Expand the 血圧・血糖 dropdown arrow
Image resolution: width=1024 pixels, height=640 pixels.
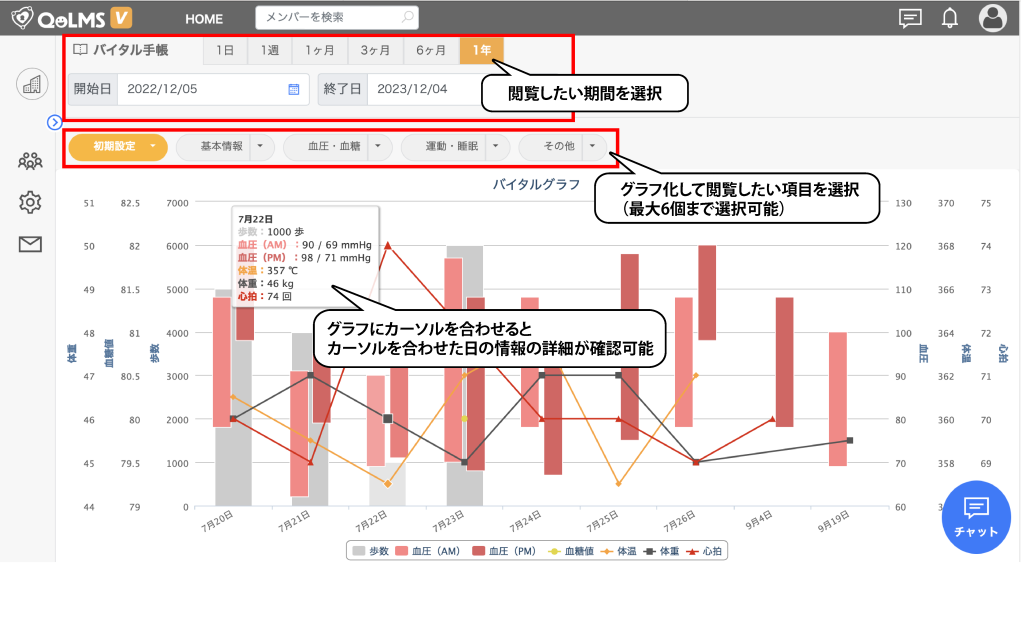click(x=380, y=147)
